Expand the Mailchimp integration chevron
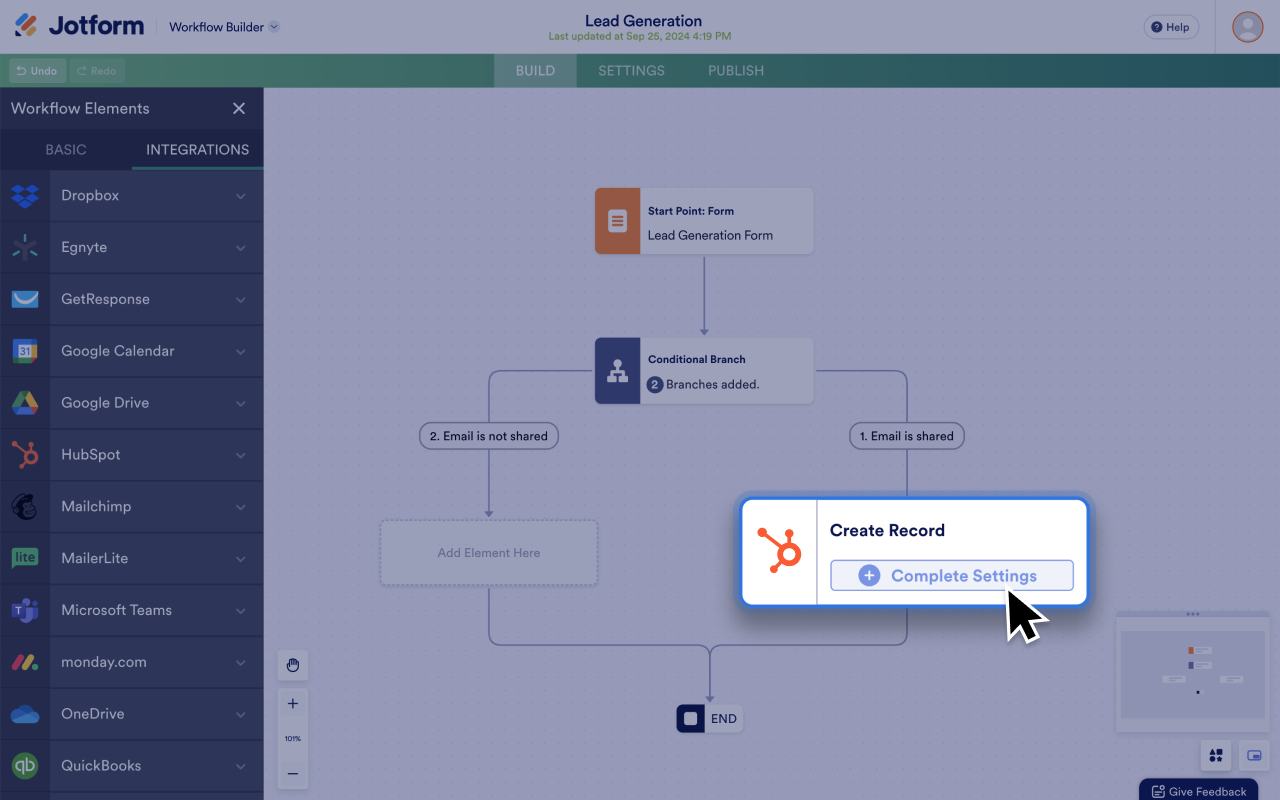Viewport: 1280px width, 800px height. (x=241, y=507)
